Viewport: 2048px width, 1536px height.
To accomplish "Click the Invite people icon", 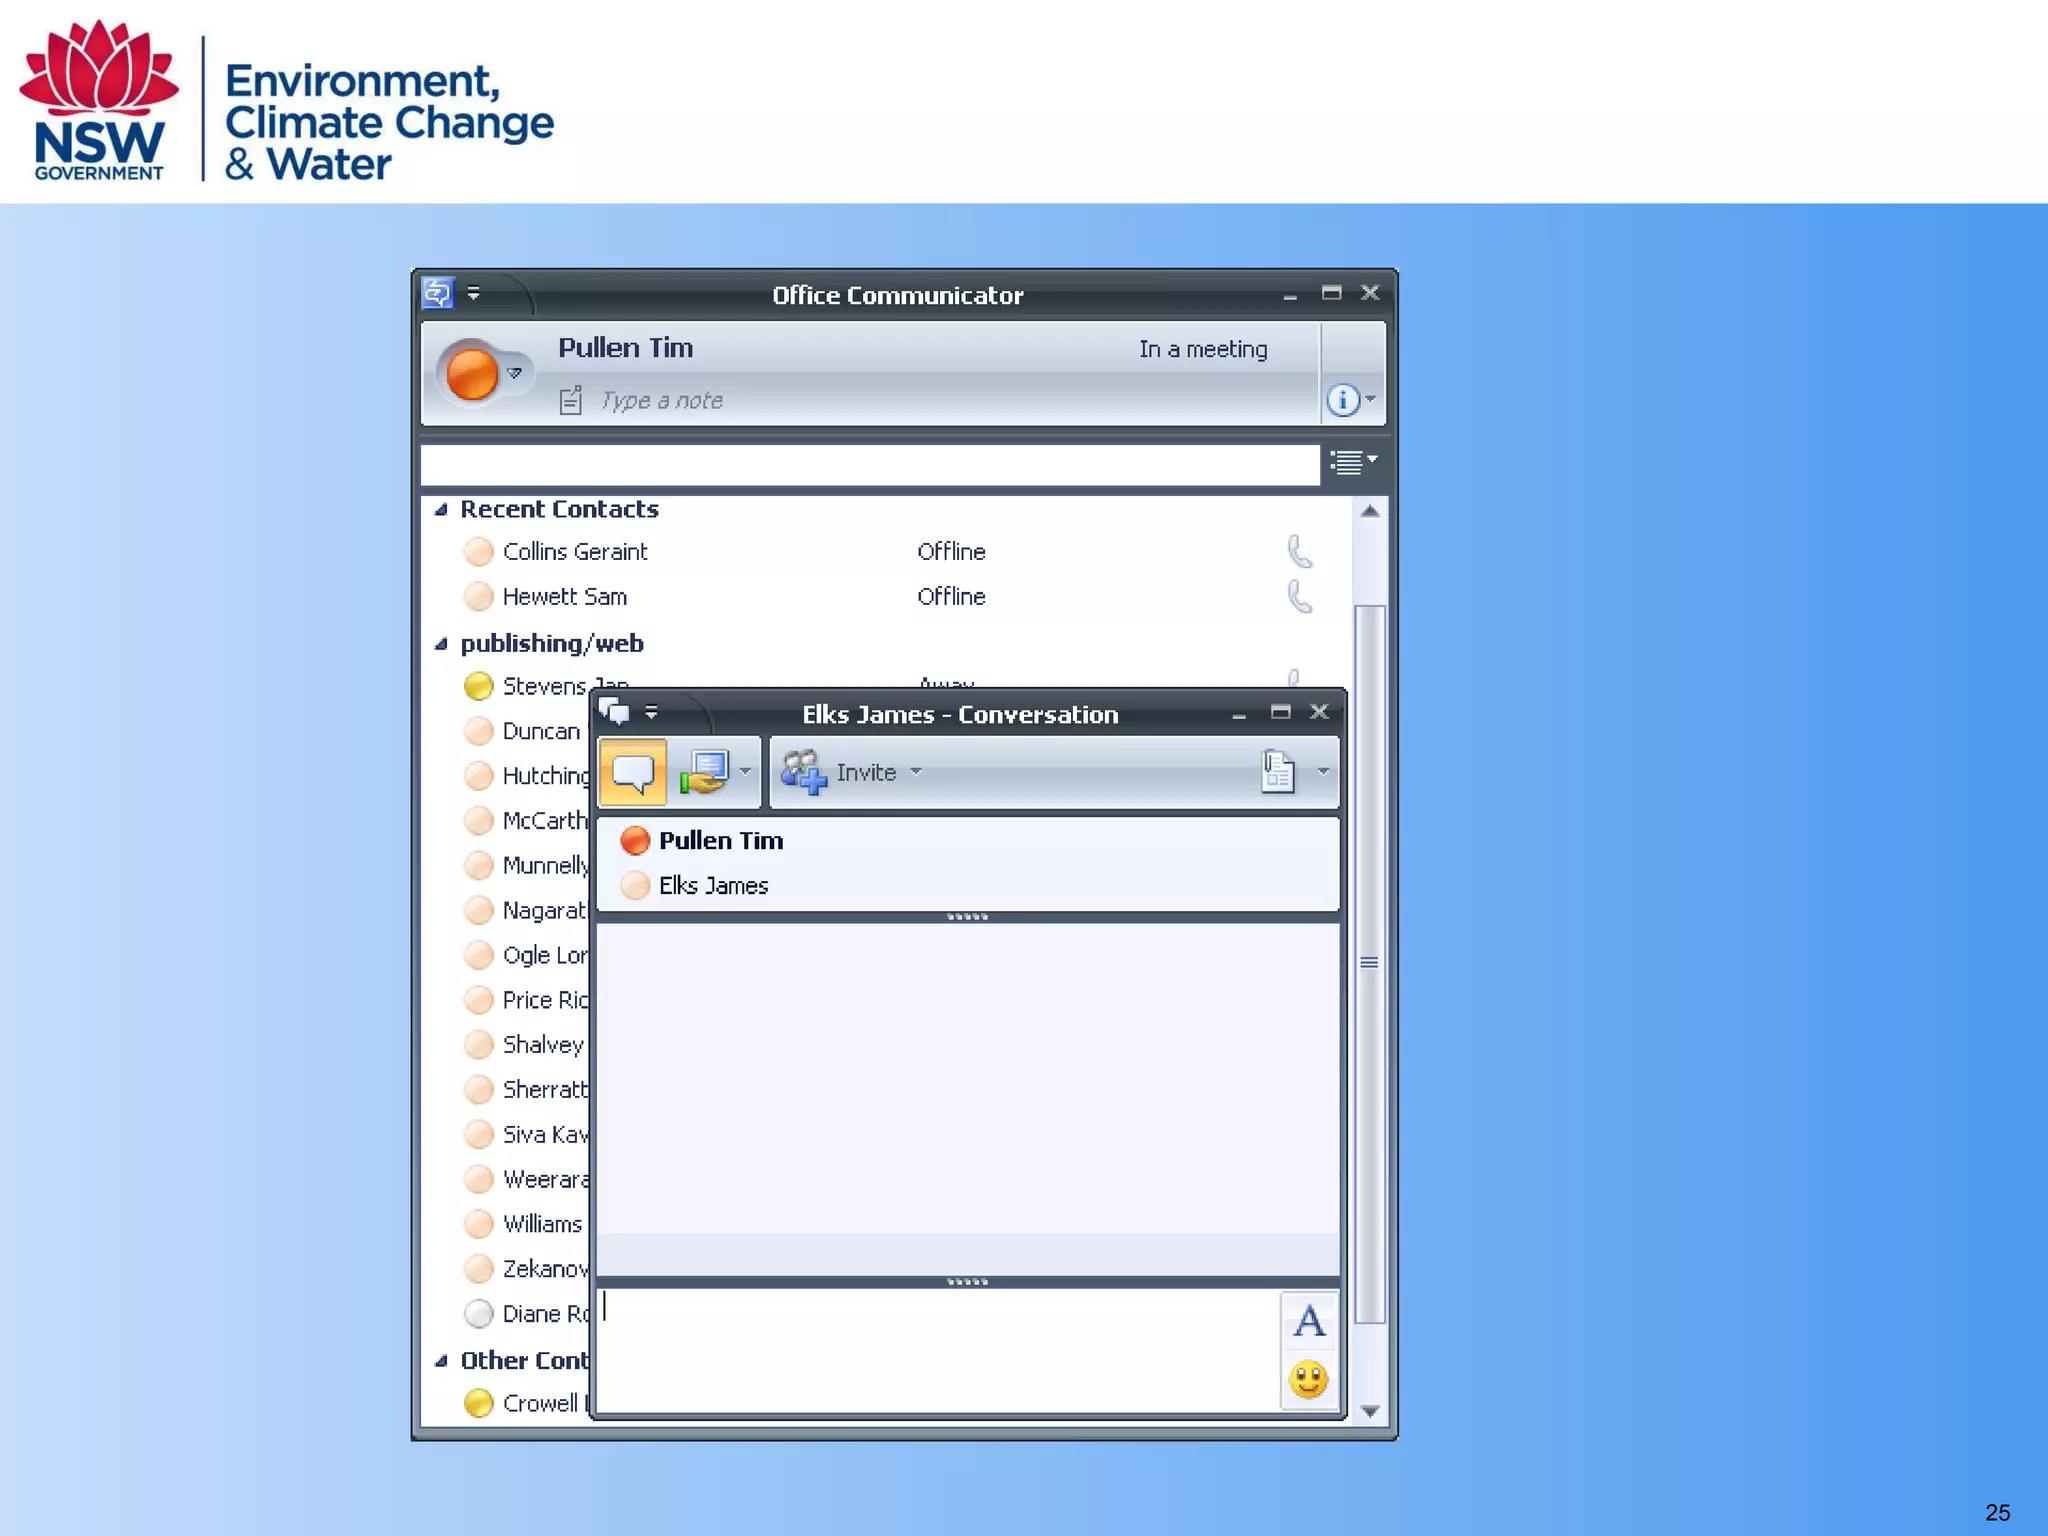I will click(803, 772).
